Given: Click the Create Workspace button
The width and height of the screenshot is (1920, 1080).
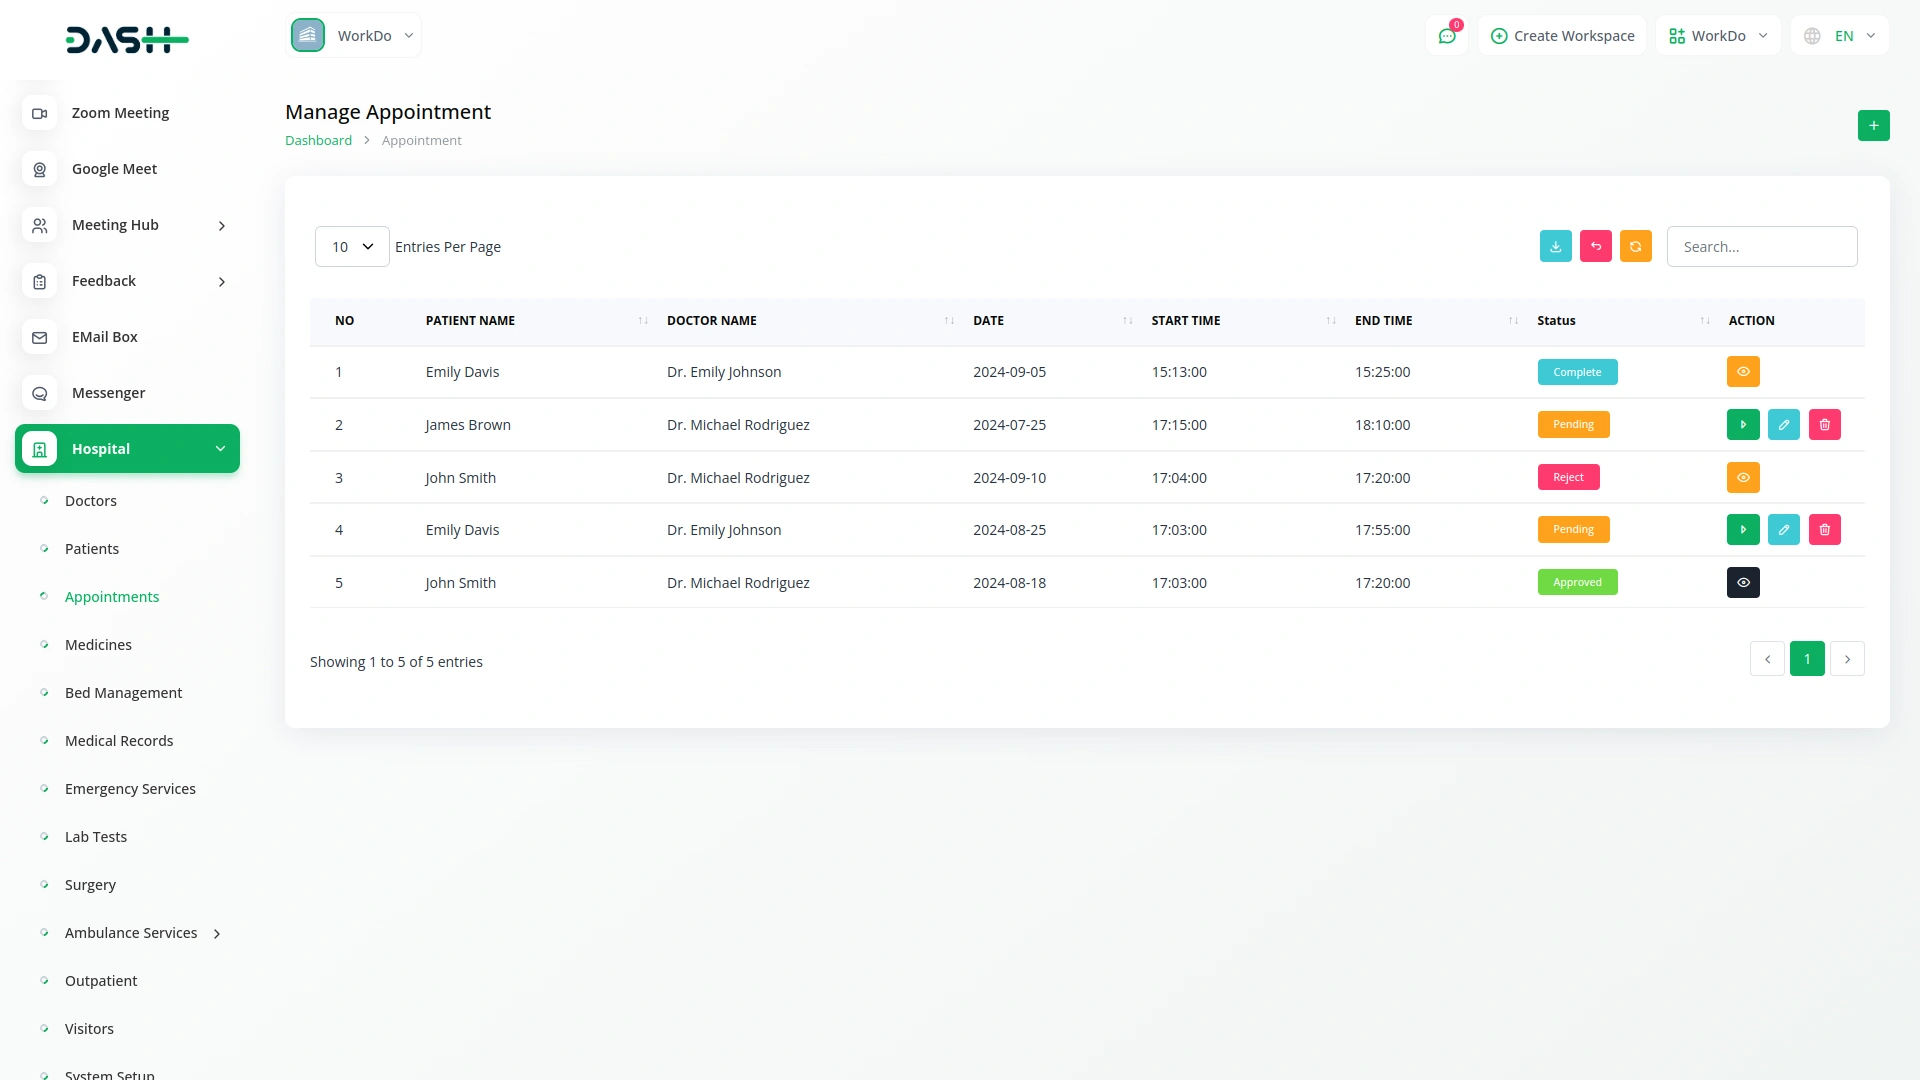Looking at the screenshot, I should coord(1562,36).
